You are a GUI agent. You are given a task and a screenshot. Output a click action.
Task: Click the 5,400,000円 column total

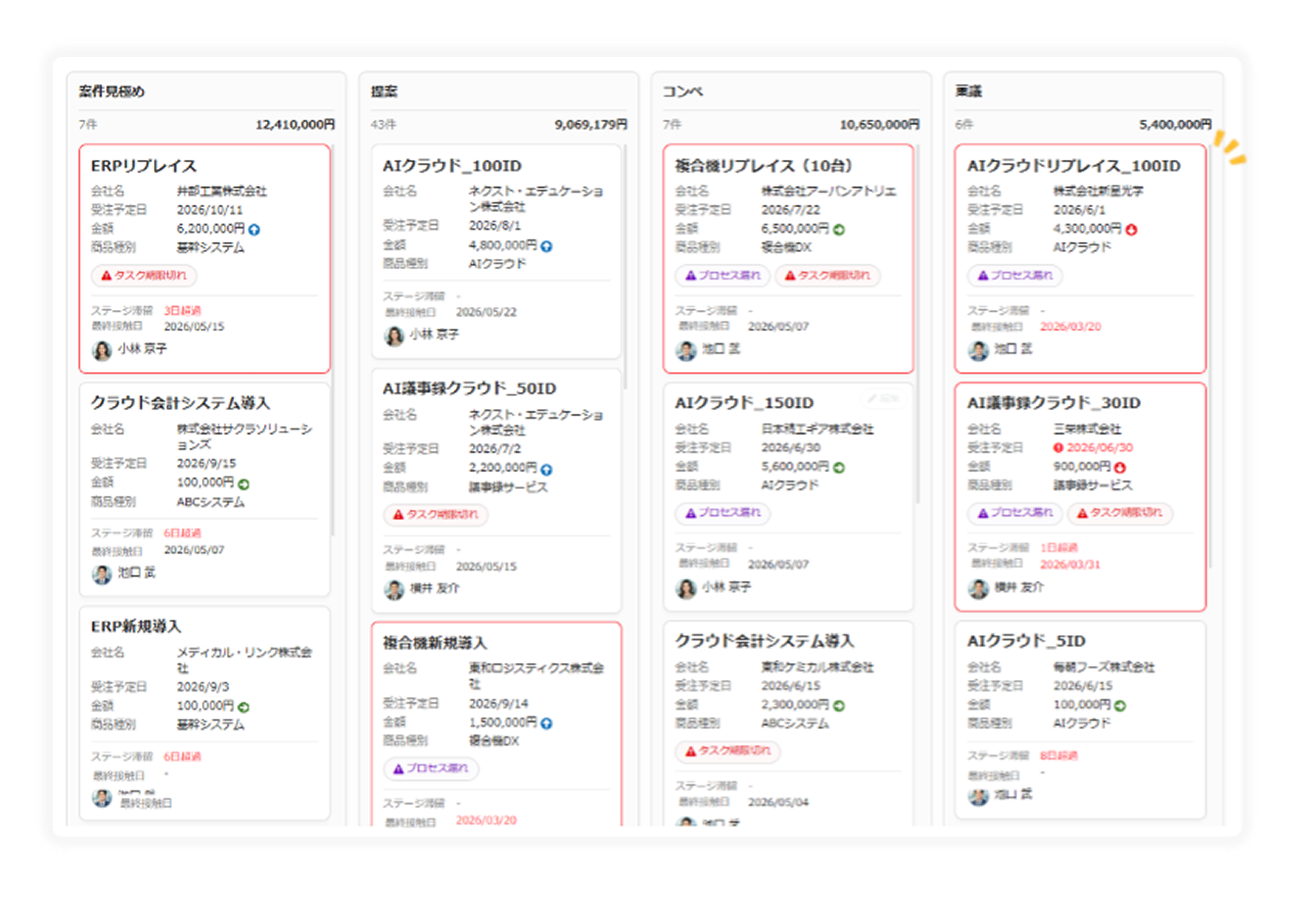coord(1175,125)
